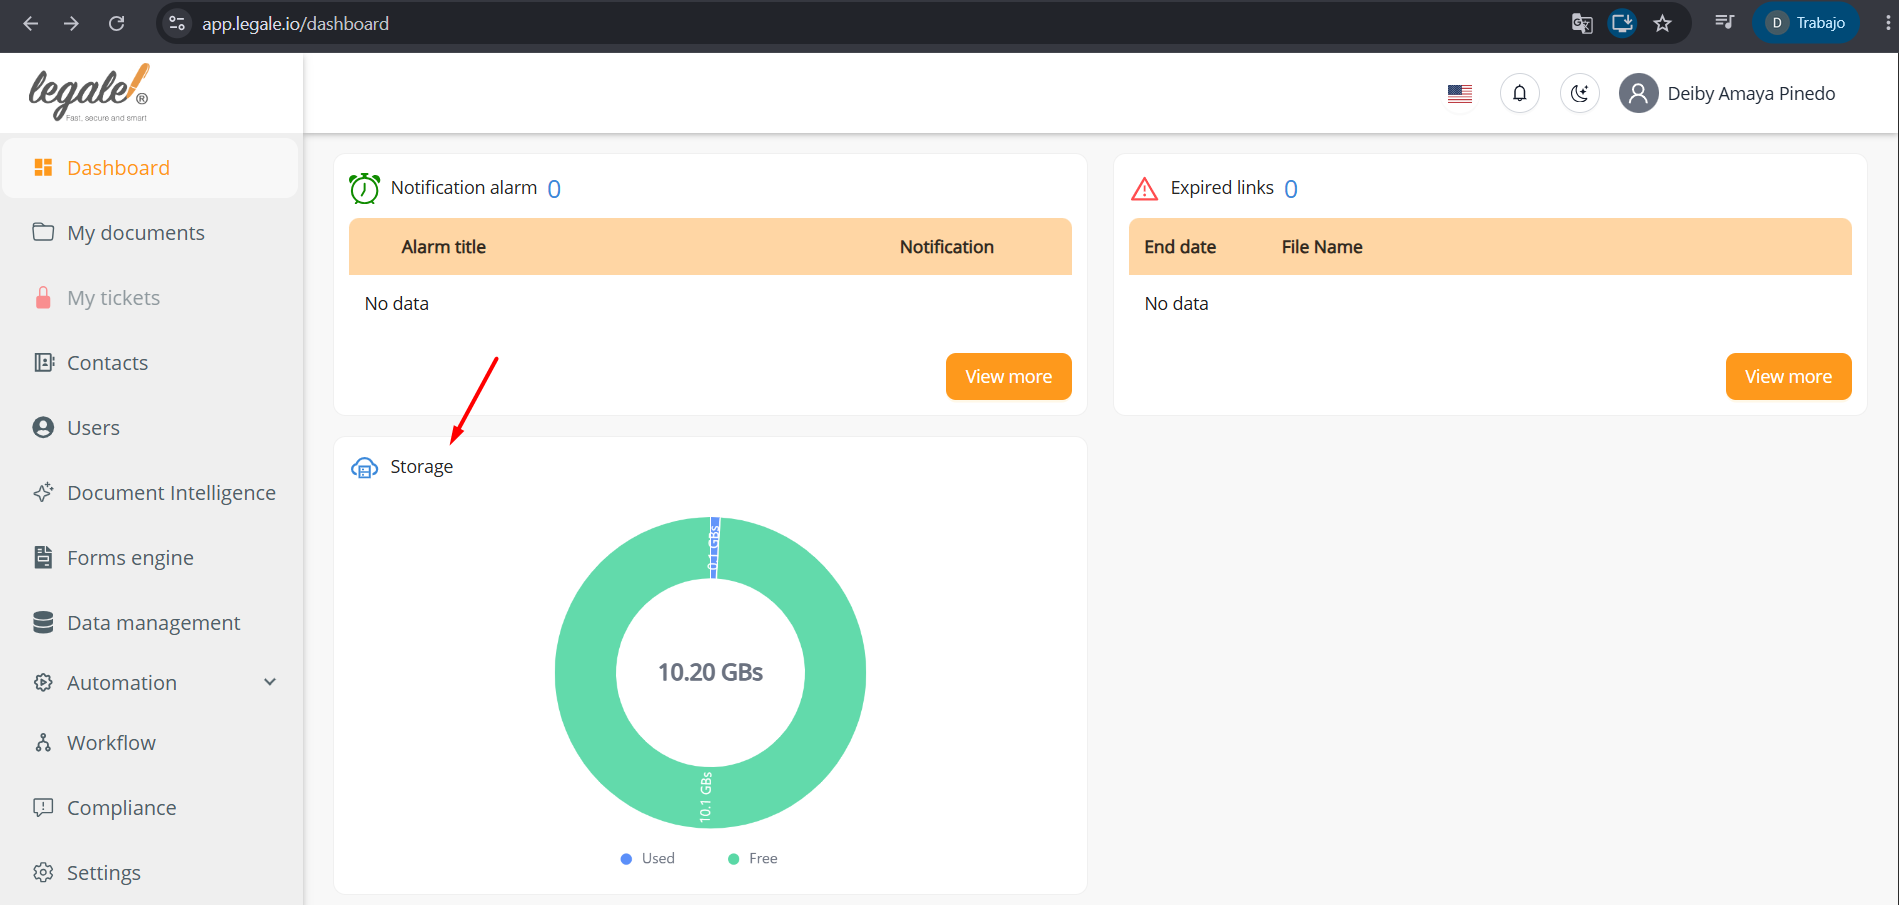Toggle dark mode with moon icon
This screenshot has height=905, width=1899.
tap(1580, 93)
